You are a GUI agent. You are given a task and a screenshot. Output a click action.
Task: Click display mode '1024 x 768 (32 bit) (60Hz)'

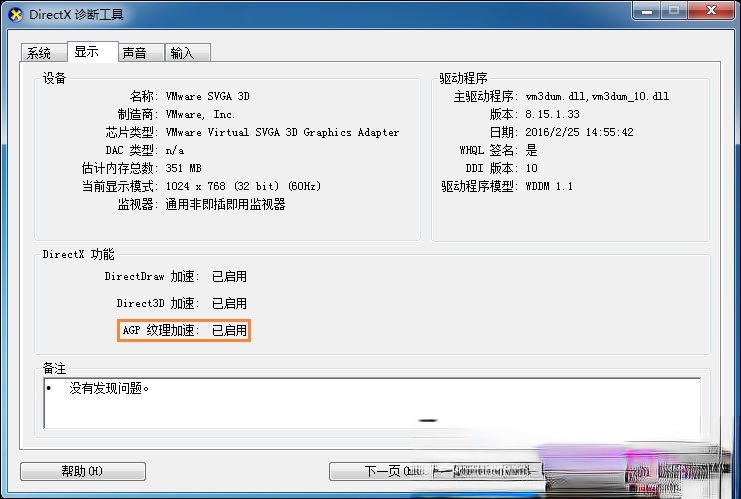pyautogui.click(x=243, y=186)
